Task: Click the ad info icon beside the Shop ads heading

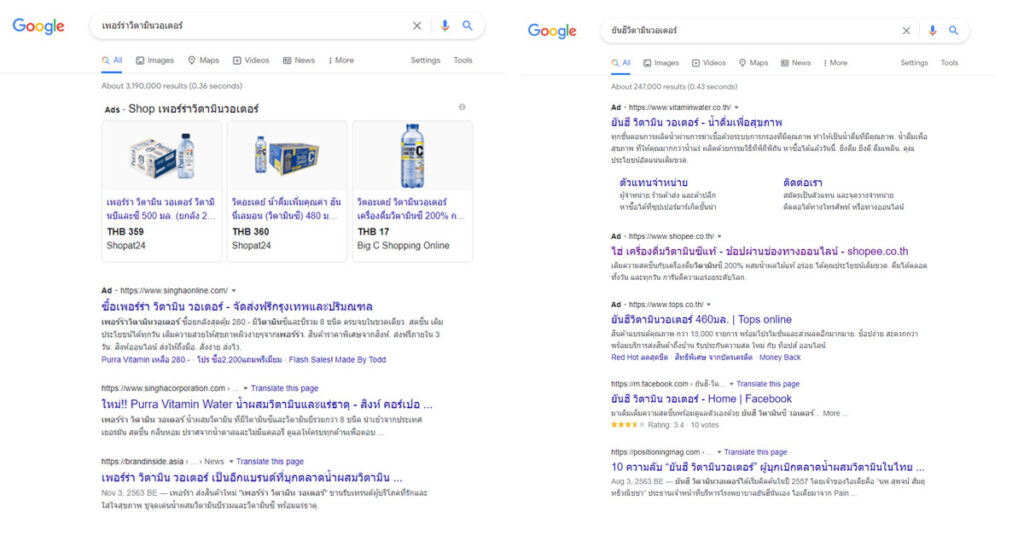Action: (462, 107)
